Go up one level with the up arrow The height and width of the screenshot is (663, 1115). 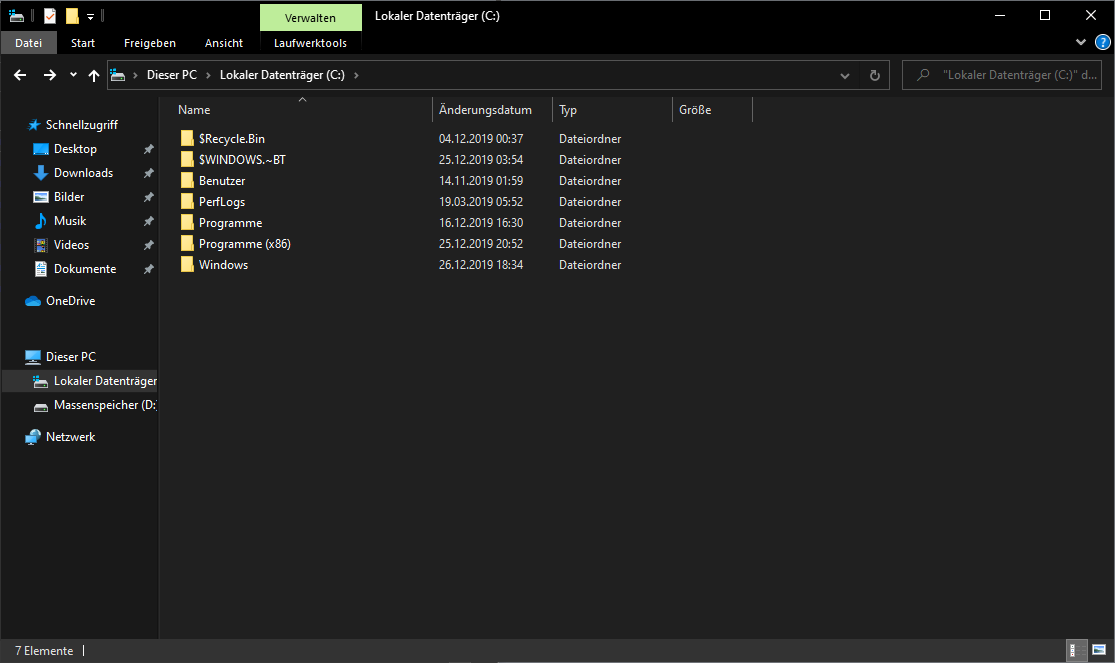coord(94,75)
